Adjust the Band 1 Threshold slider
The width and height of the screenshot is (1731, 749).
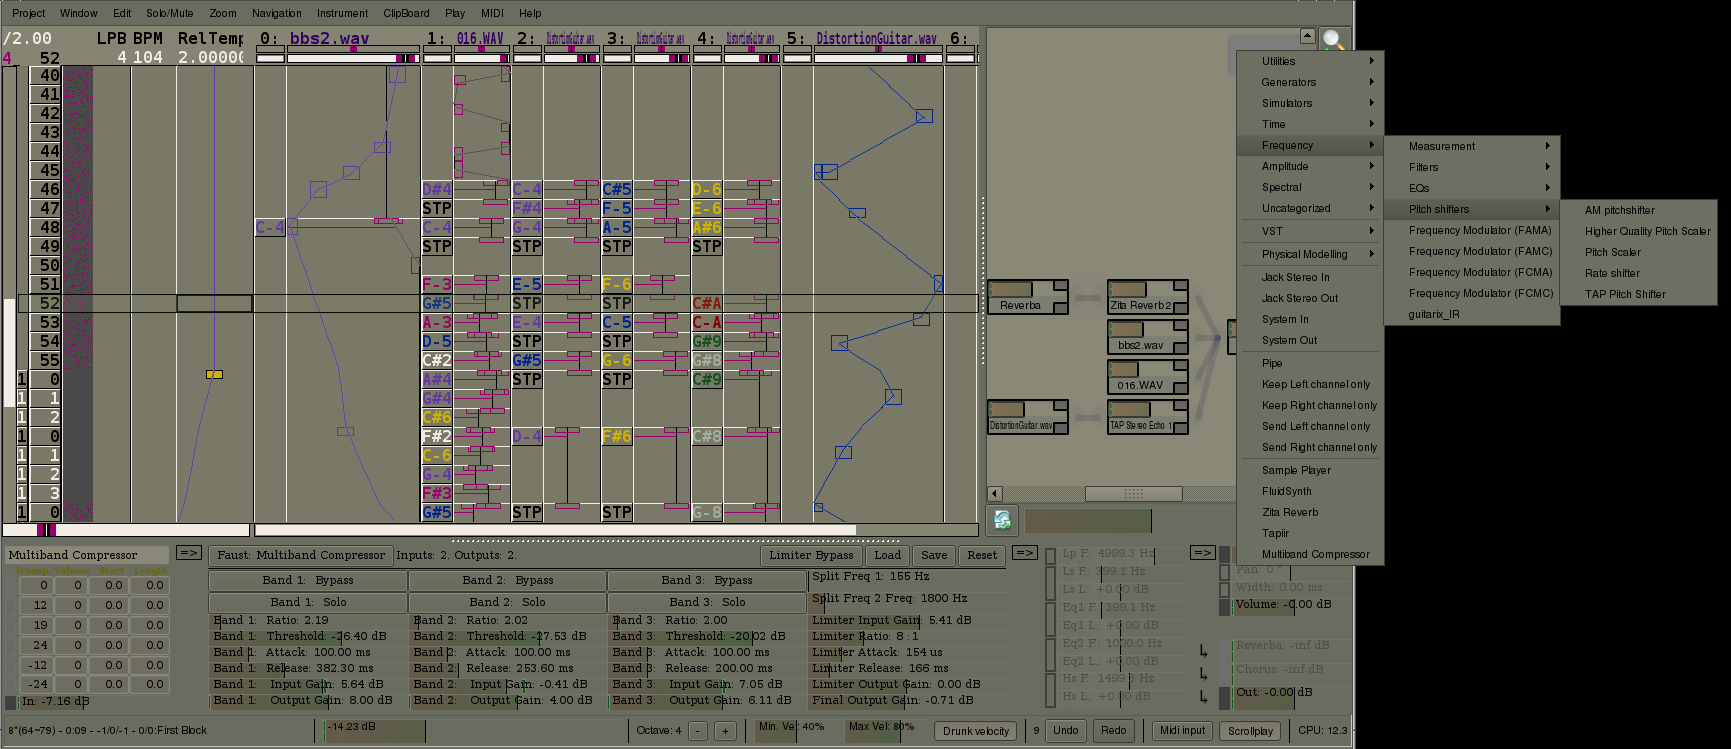point(307,637)
